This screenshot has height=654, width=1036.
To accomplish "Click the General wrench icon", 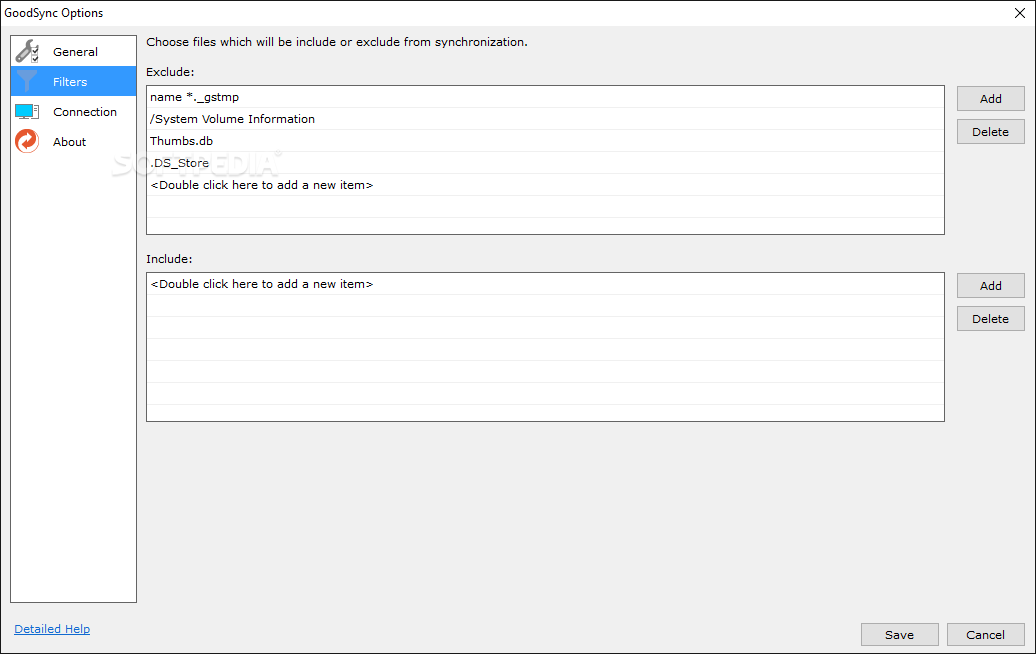I will pos(27,51).
